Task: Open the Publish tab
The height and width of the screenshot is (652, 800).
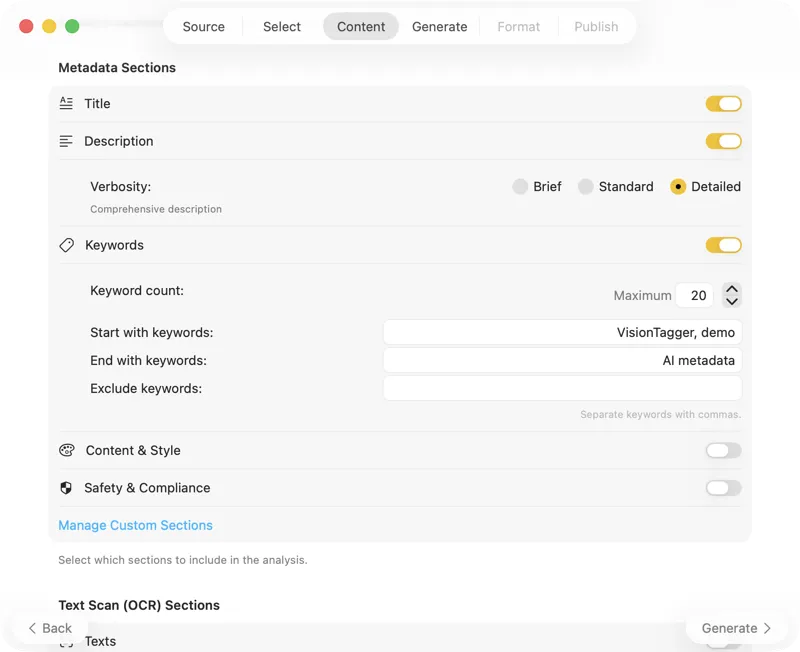Action: coord(596,27)
